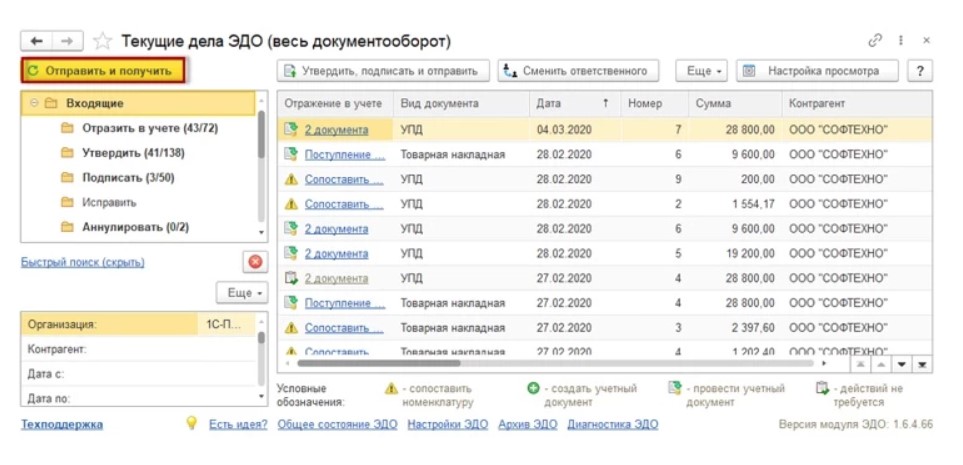The width and height of the screenshot is (963, 465).
Task: Collapse the Входящие folder tree node
Action: (35, 103)
